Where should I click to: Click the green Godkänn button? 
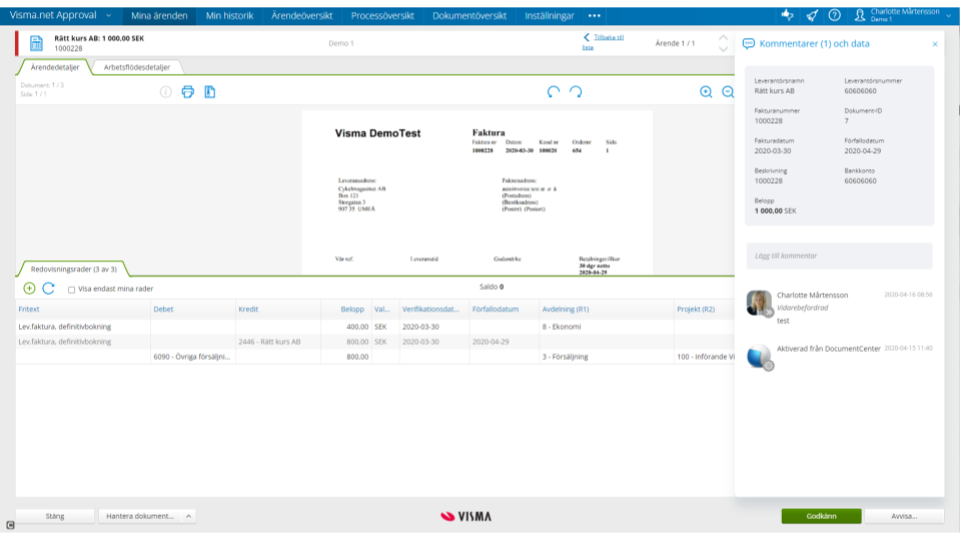821,516
